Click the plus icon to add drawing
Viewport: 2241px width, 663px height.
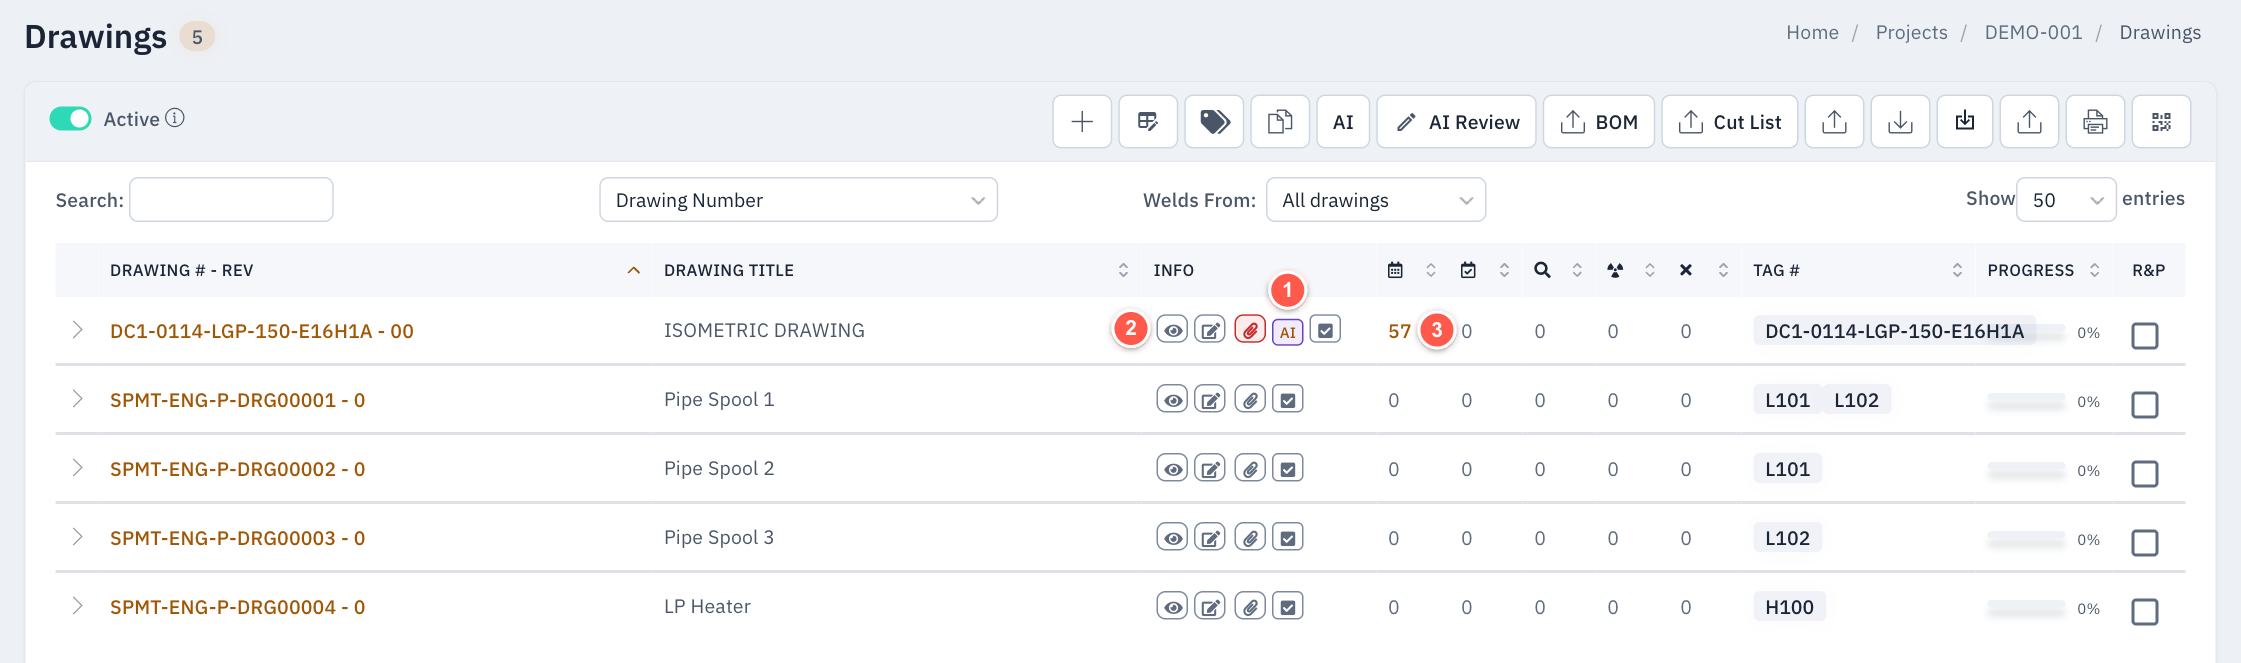pos(1082,122)
